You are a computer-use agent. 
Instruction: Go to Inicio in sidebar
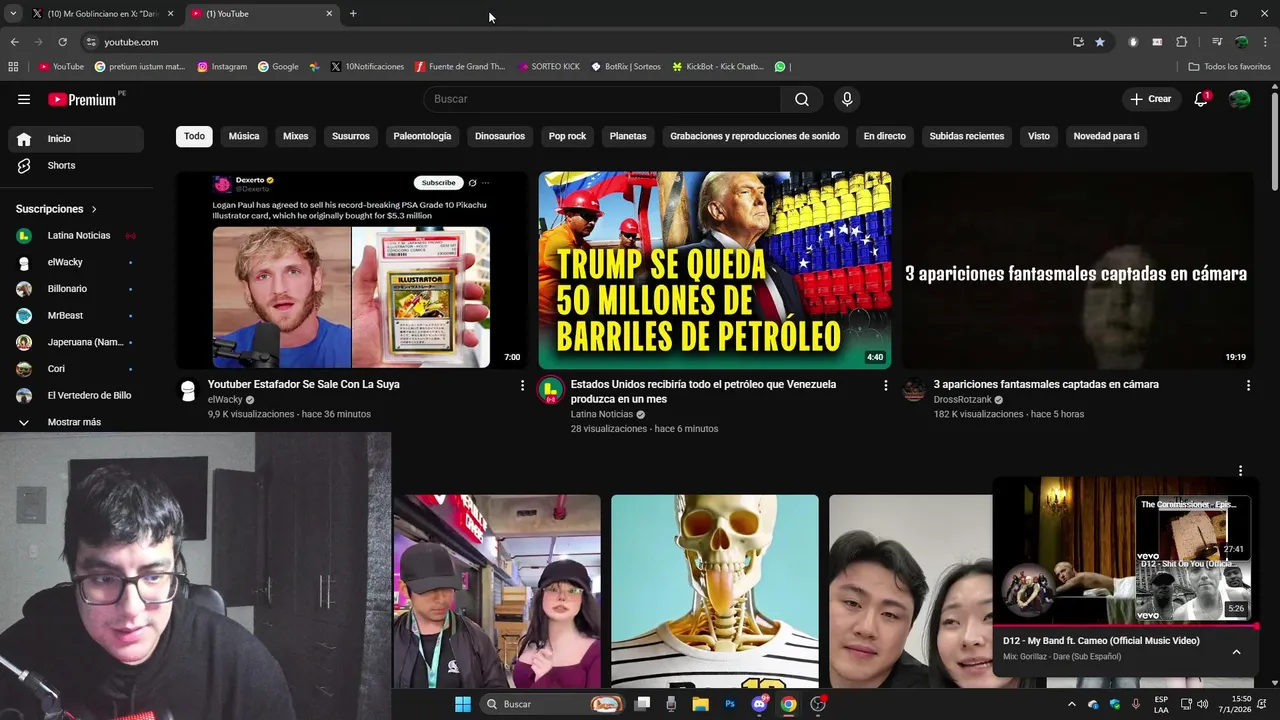pyautogui.click(x=76, y=139)
